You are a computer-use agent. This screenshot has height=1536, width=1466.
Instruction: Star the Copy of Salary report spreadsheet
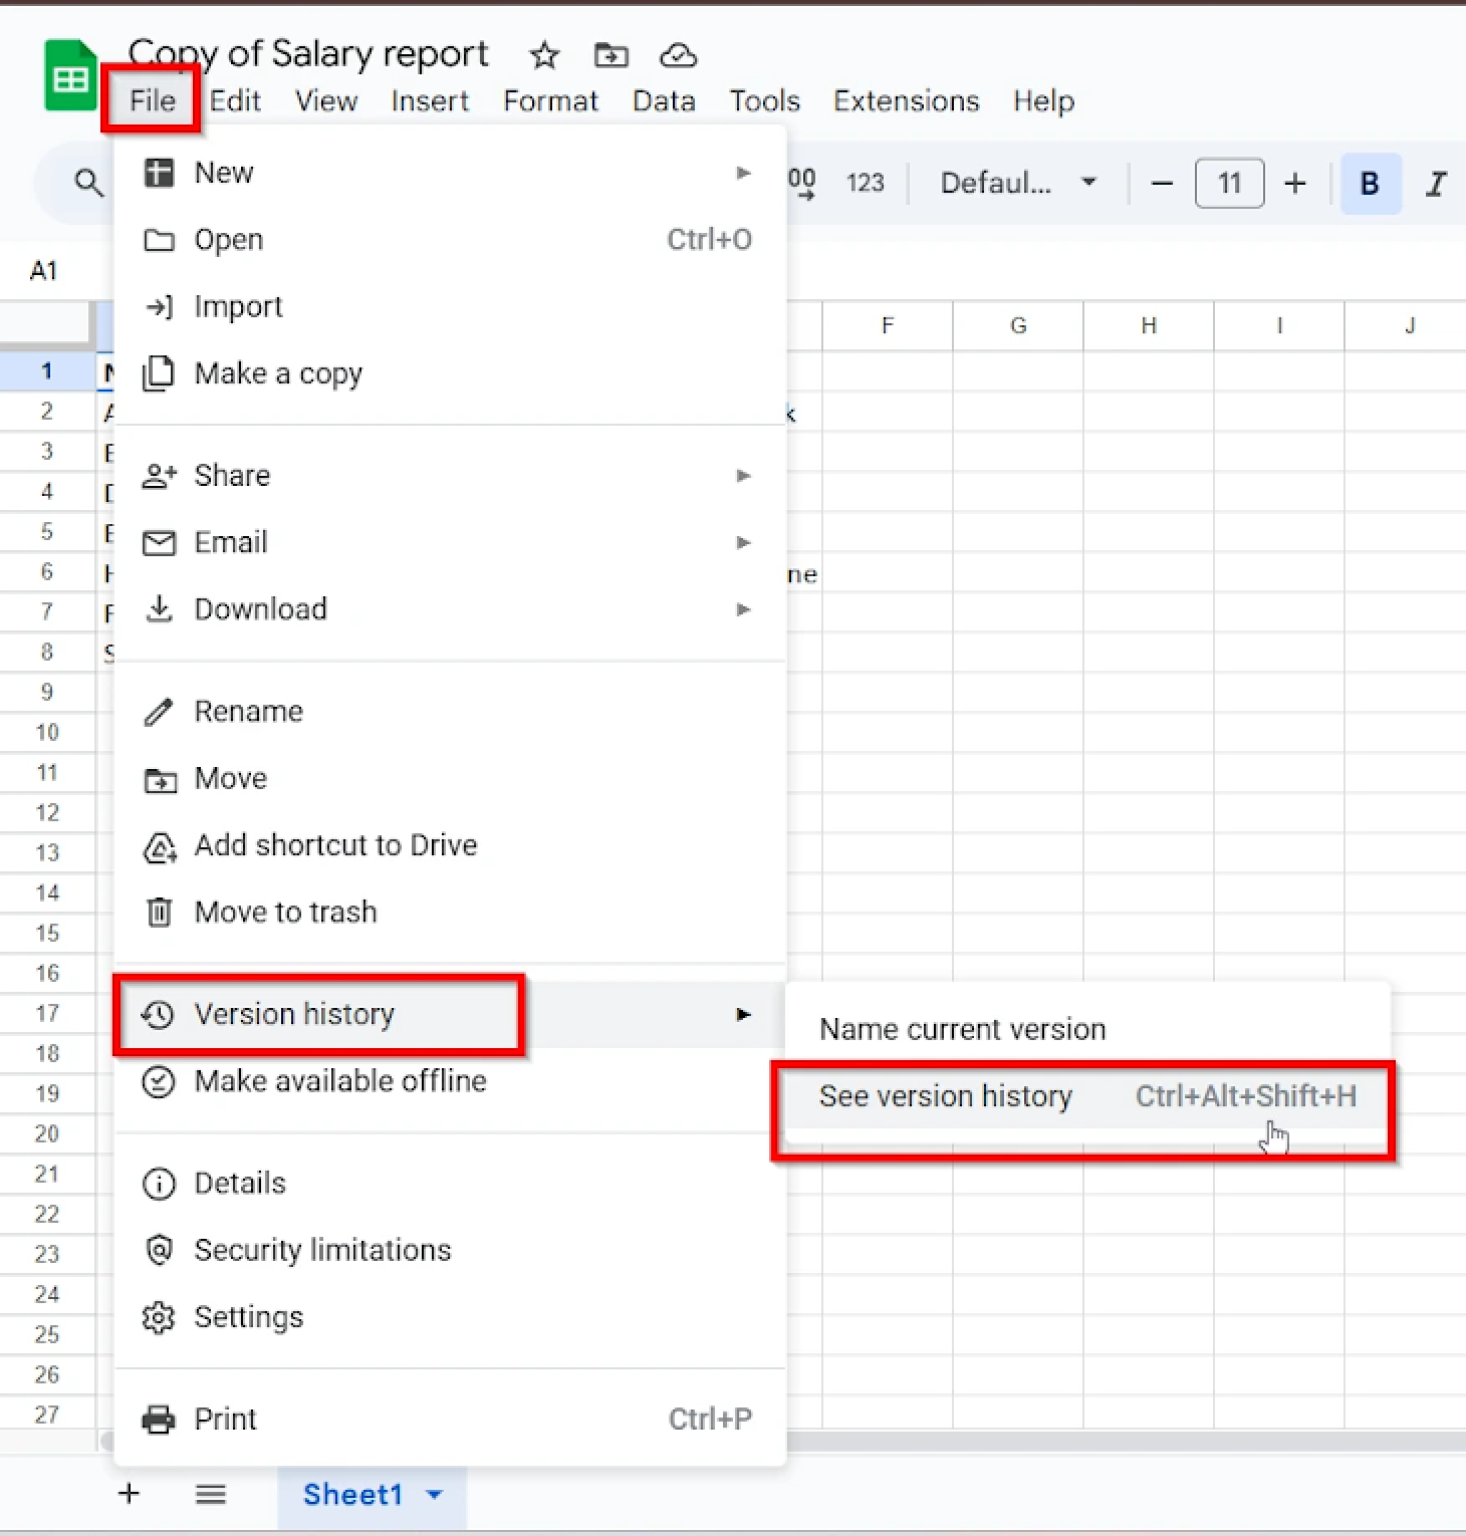tap(543, 55)
